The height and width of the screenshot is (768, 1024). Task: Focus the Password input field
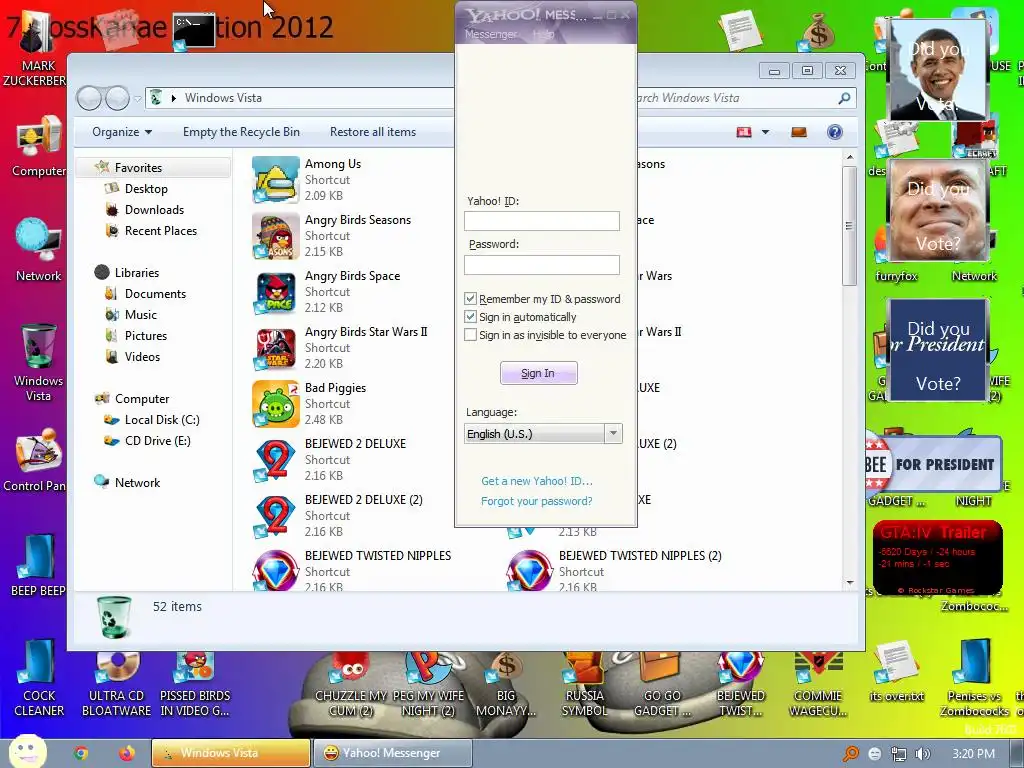point(541,264)
